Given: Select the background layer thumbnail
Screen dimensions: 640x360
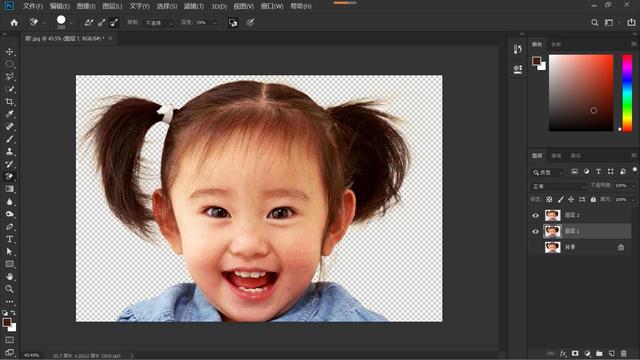Looking at the screenshot, I should point(553,247).
